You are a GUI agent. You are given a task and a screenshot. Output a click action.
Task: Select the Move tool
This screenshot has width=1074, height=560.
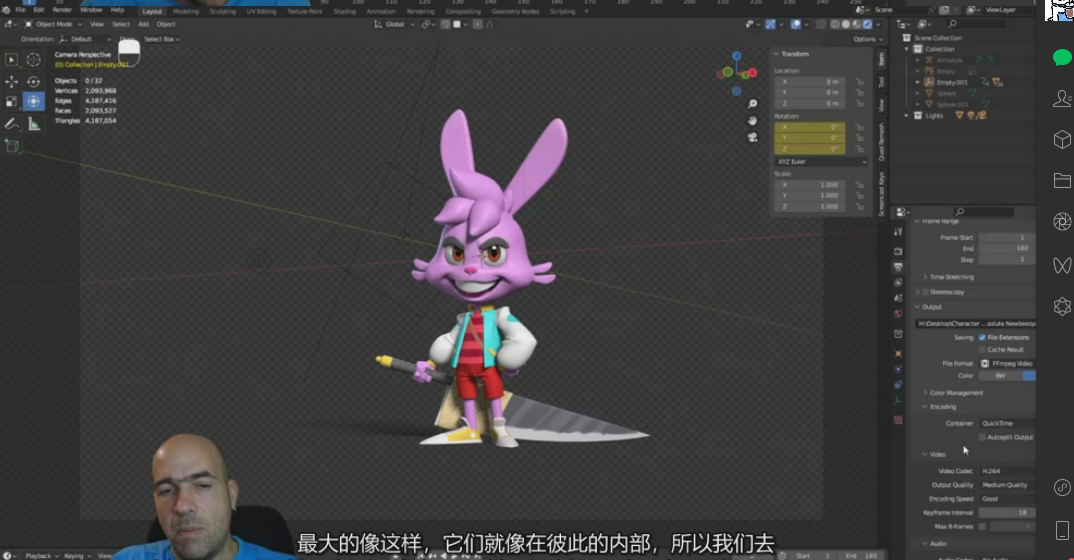[x=12, y=81]
